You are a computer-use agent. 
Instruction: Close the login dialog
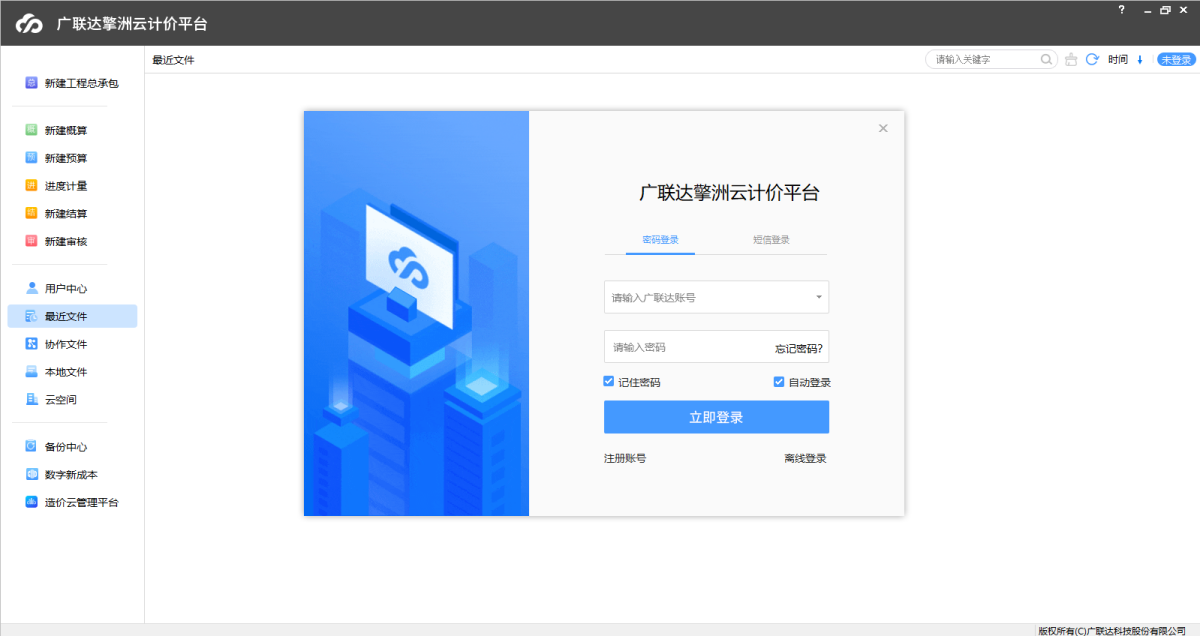pyautogui.click(x=883, y=128)
